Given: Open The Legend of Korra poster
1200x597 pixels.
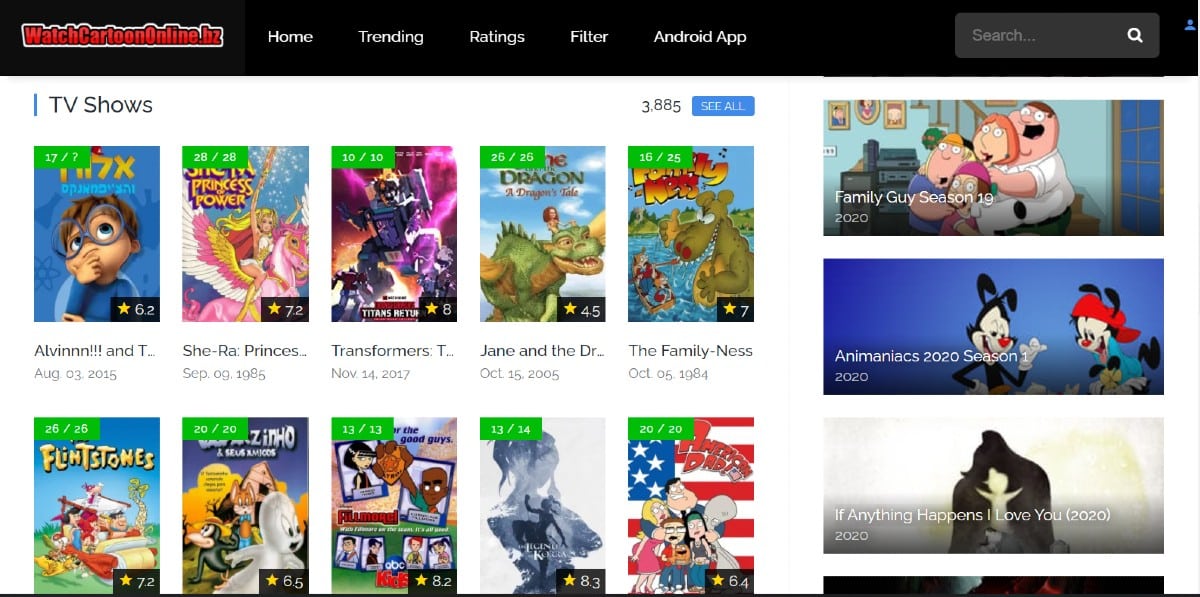Looking at the screenshot, I should tap(542, 505).
